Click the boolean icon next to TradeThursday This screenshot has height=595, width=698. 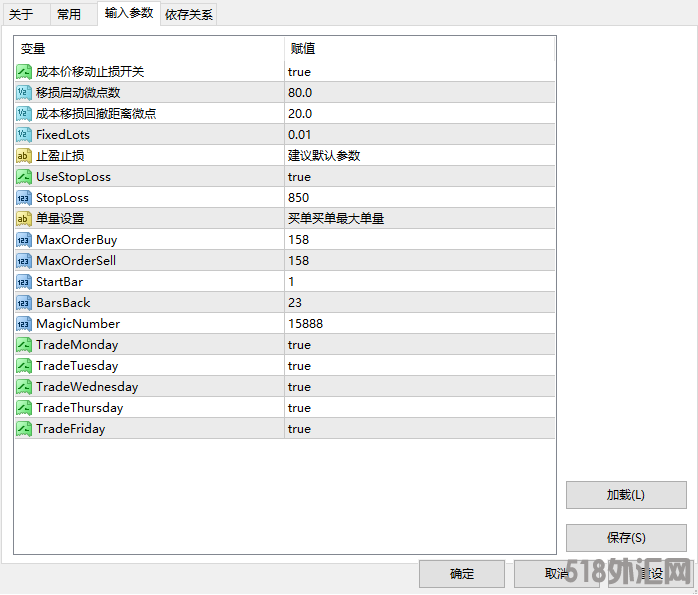click(x=24, y=408)
